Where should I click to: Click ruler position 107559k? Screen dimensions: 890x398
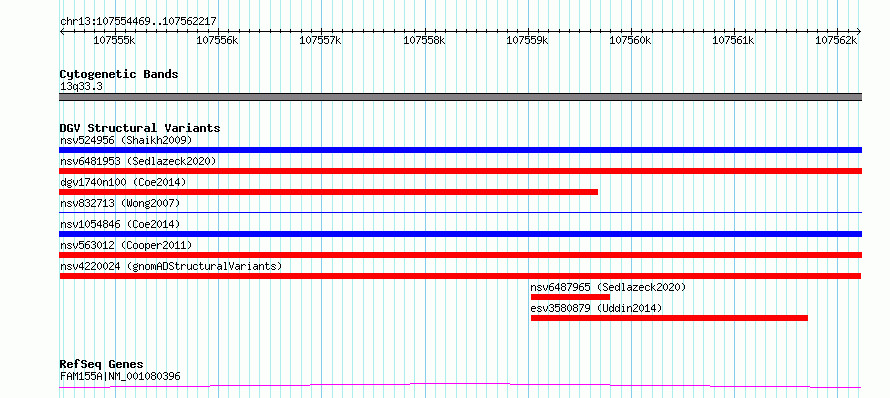point(527,40)
